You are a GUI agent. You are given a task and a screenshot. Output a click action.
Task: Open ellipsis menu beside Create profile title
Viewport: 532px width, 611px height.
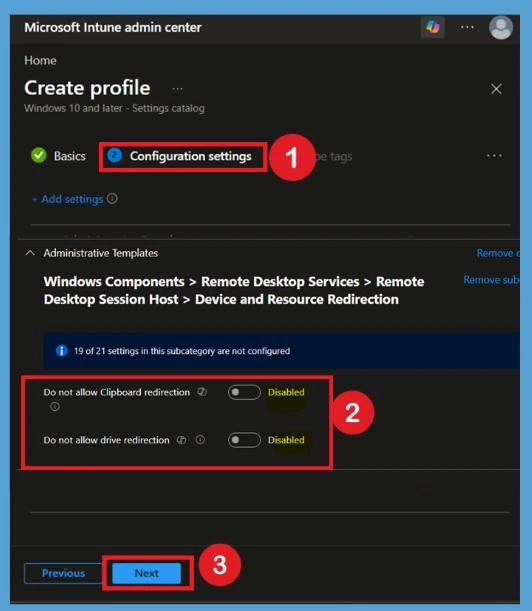click(177, 89)
